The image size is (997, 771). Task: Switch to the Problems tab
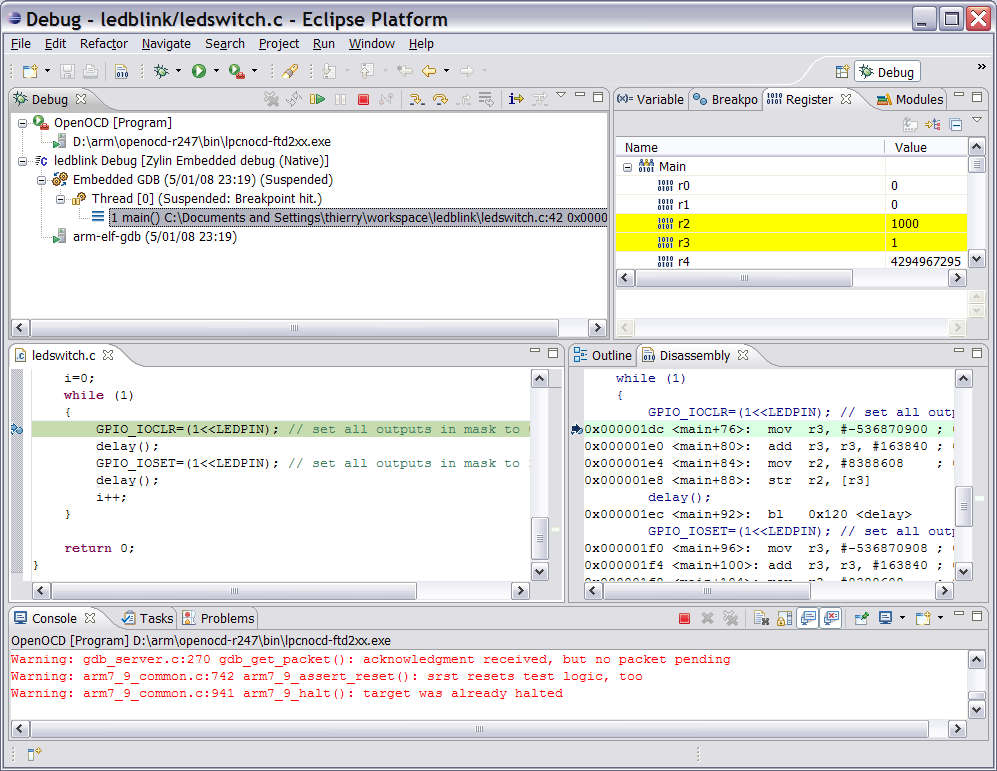[x=218, y=618]
